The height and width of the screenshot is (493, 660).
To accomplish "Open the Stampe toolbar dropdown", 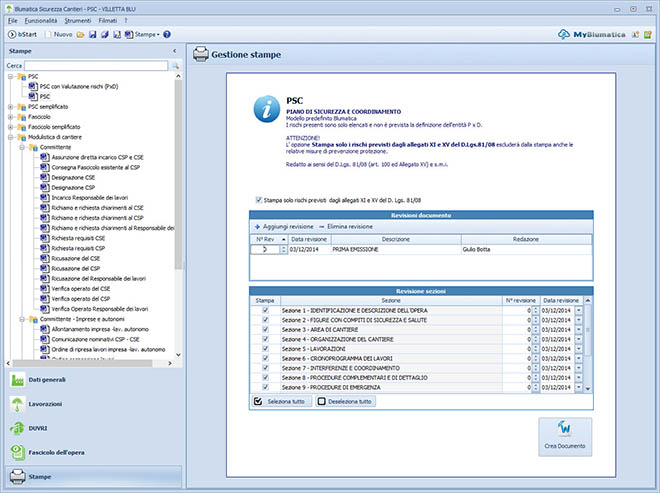I will coord(146,34).
